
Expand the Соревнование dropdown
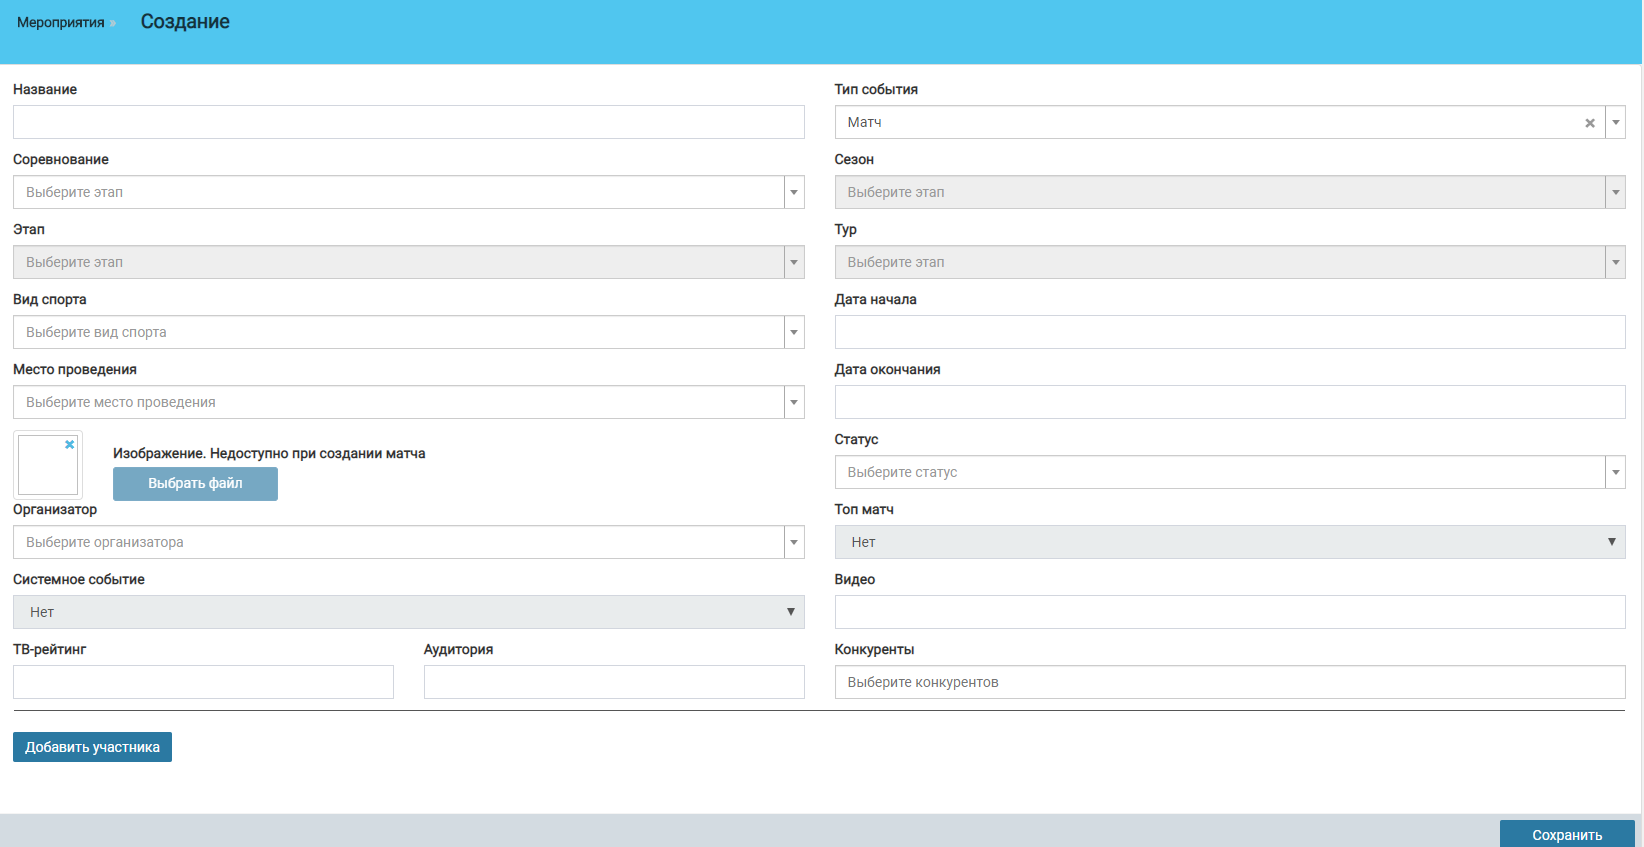[x=794, y=192]
